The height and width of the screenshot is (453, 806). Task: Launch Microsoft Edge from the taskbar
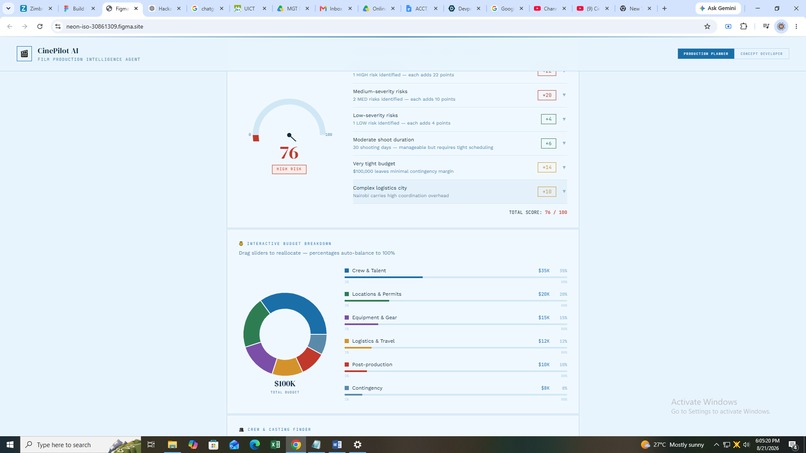click(x=254, y=445)
